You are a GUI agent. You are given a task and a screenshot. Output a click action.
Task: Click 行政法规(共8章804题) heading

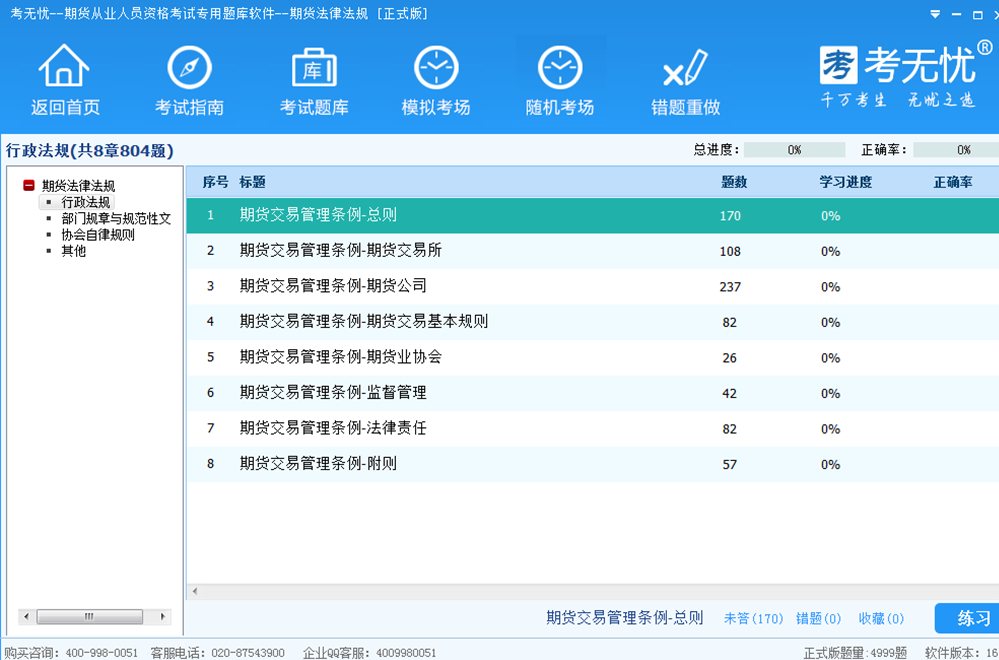point(89,151)
